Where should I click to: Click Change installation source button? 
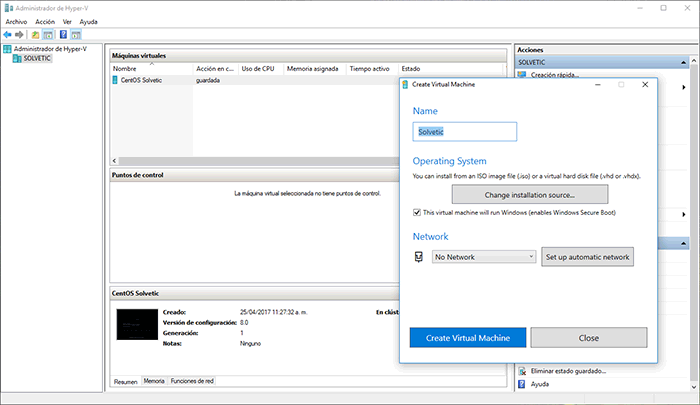click(530, 195)
